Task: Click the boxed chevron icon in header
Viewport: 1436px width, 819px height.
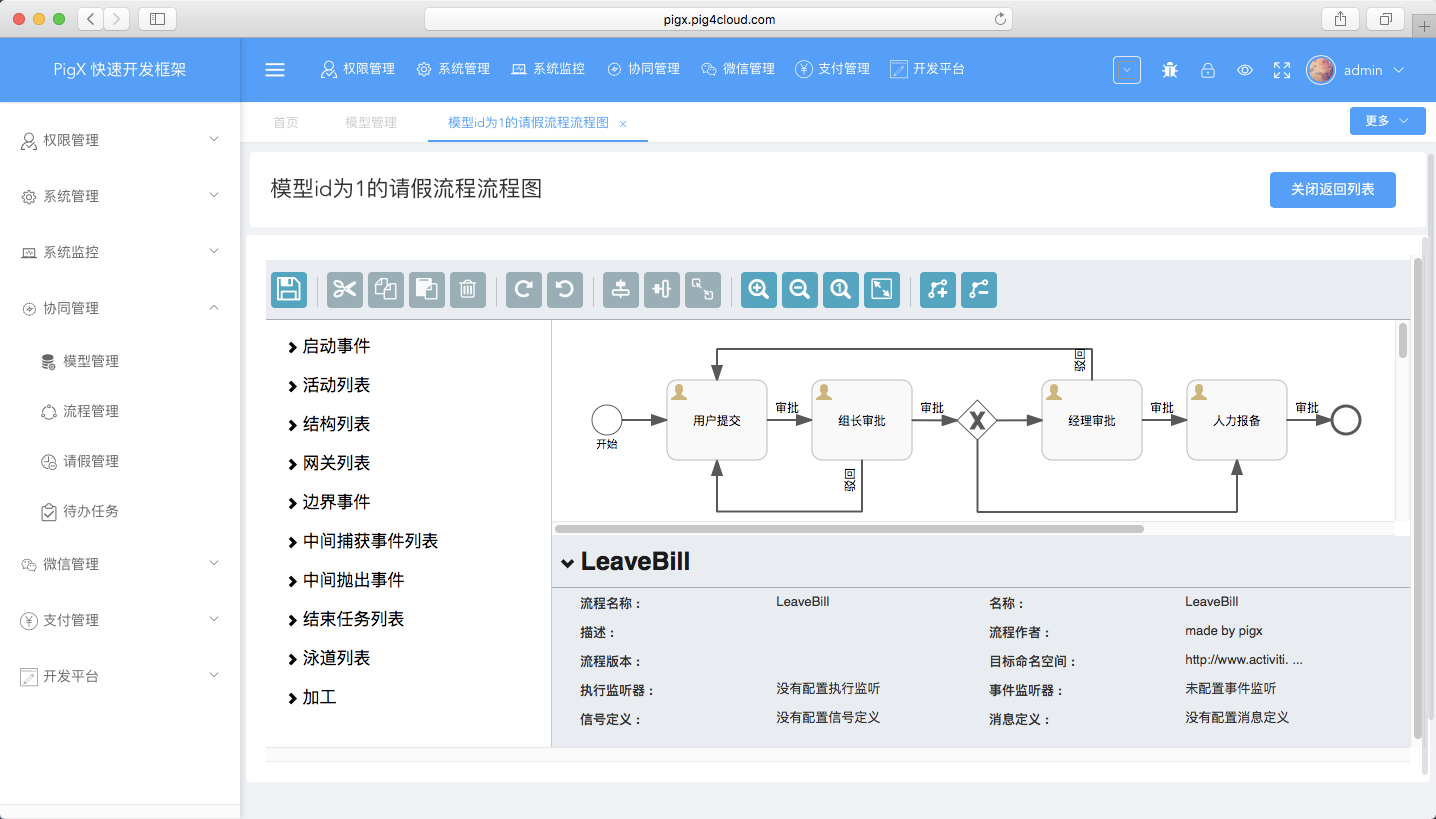Action: 1127,70
